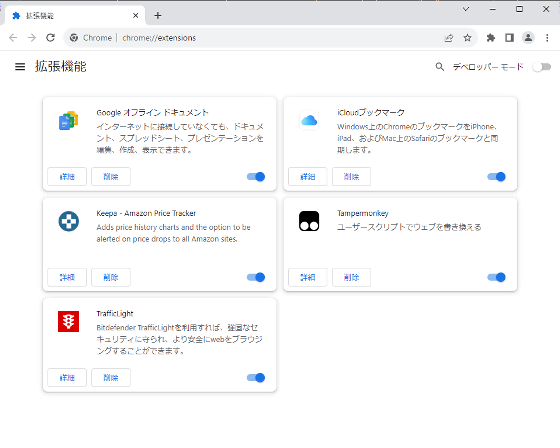Disable Google オフライン ドキュメント toggle

[x=256, y=176]
